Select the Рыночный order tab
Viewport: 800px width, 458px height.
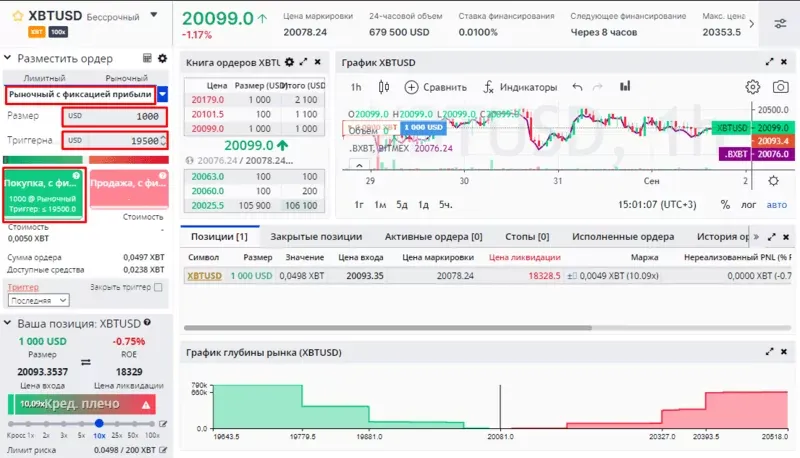[127, 78]
